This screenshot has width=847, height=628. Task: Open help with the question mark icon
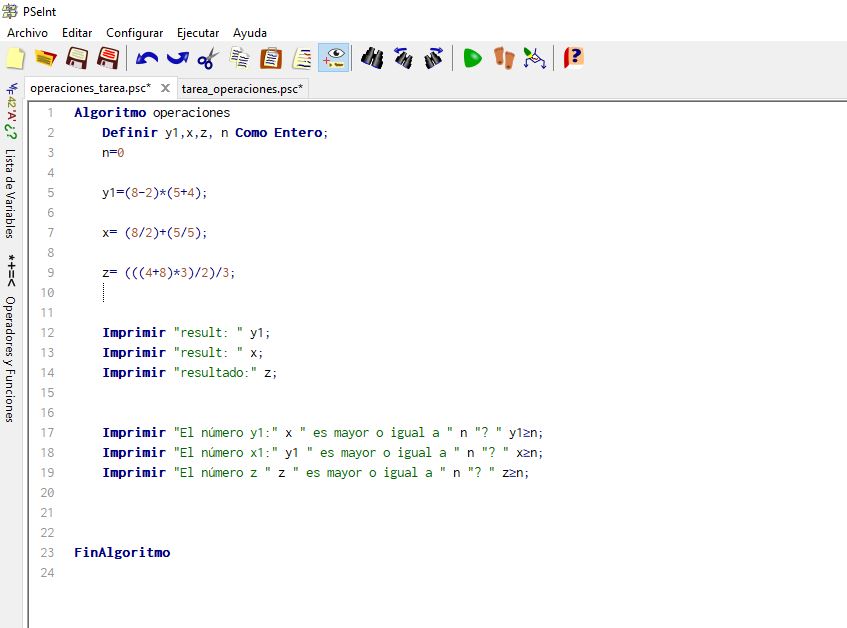(x=574, y=58)
